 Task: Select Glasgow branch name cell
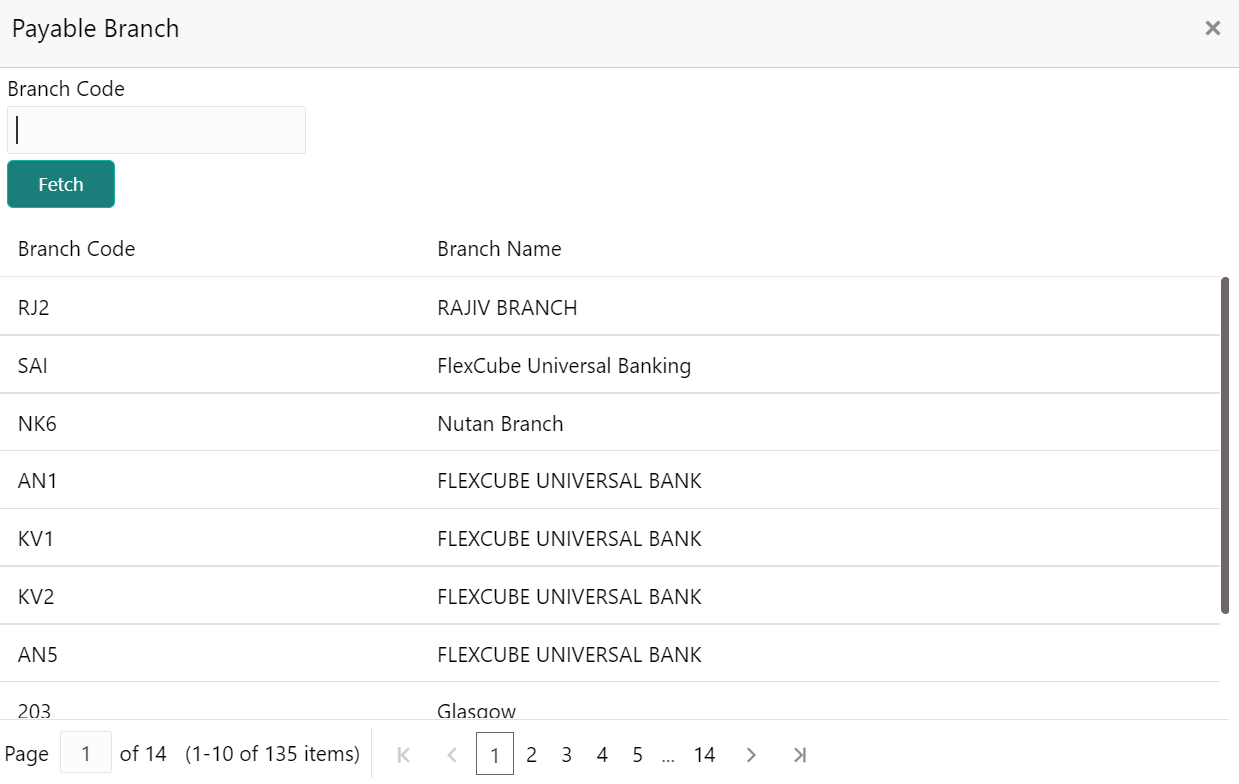click(477, 710)
